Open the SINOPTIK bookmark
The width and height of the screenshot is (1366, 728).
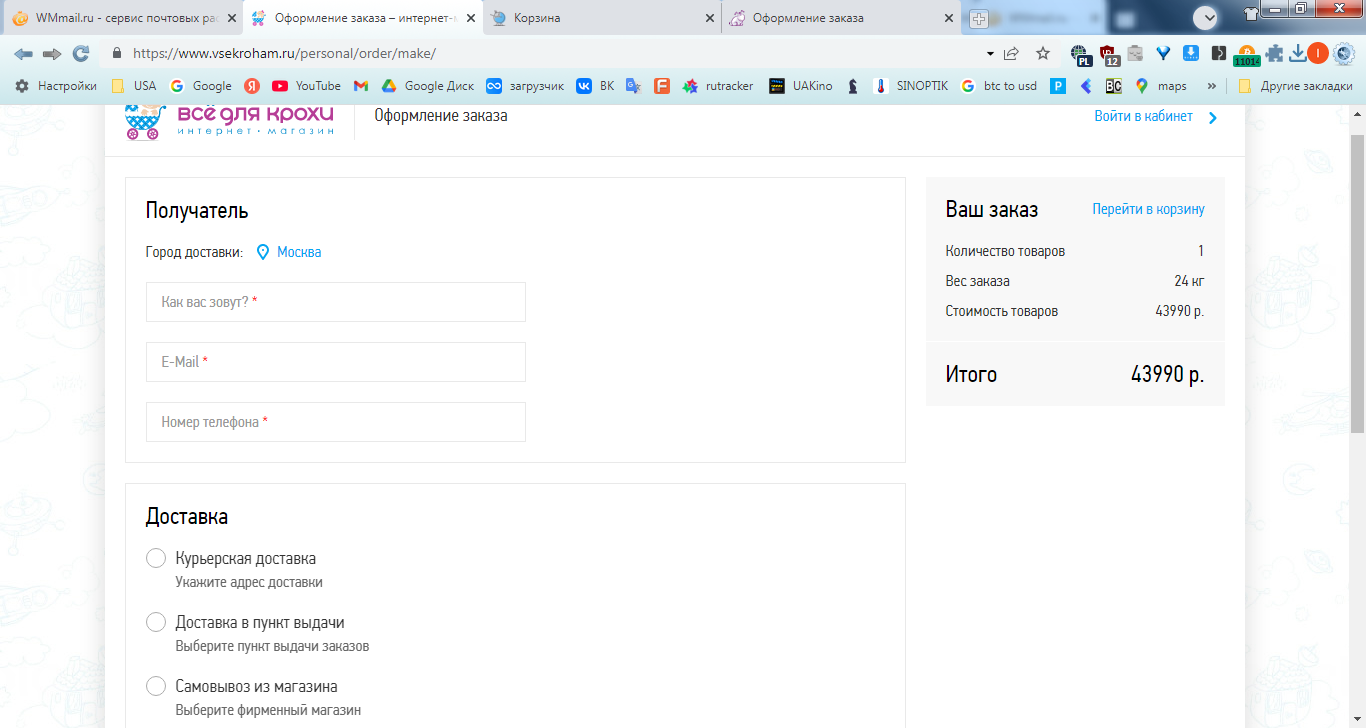910,86
